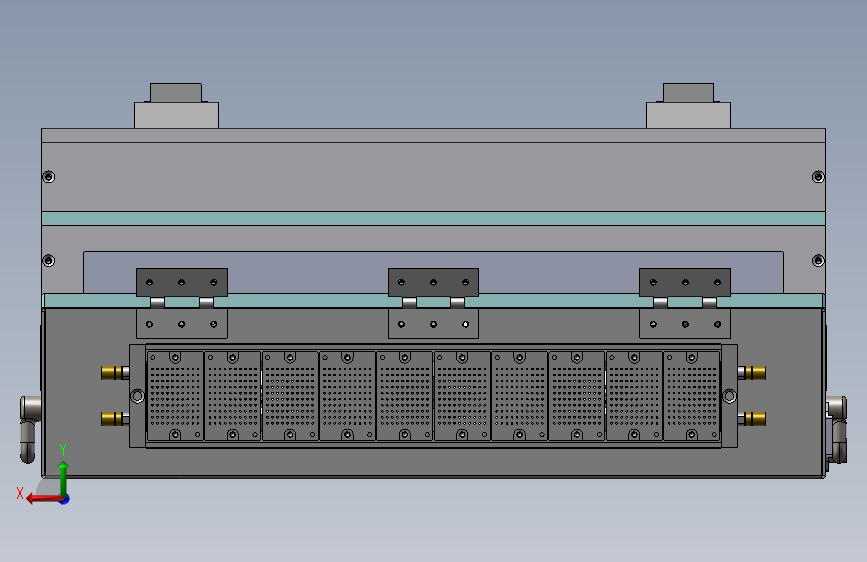Select the magenta hole on left lower hinge plate

coord(149,324)
